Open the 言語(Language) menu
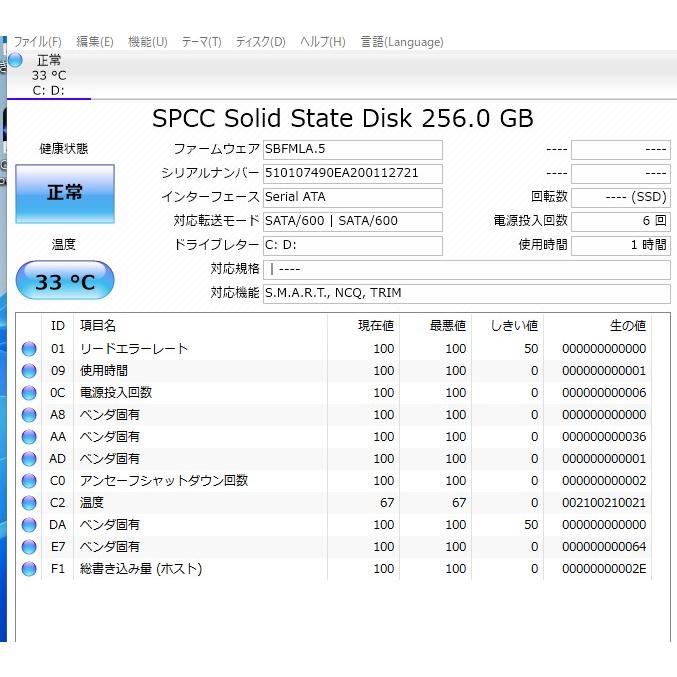This screenshot has height=677, width=677. pyautogui.click(x=402, y=42)
